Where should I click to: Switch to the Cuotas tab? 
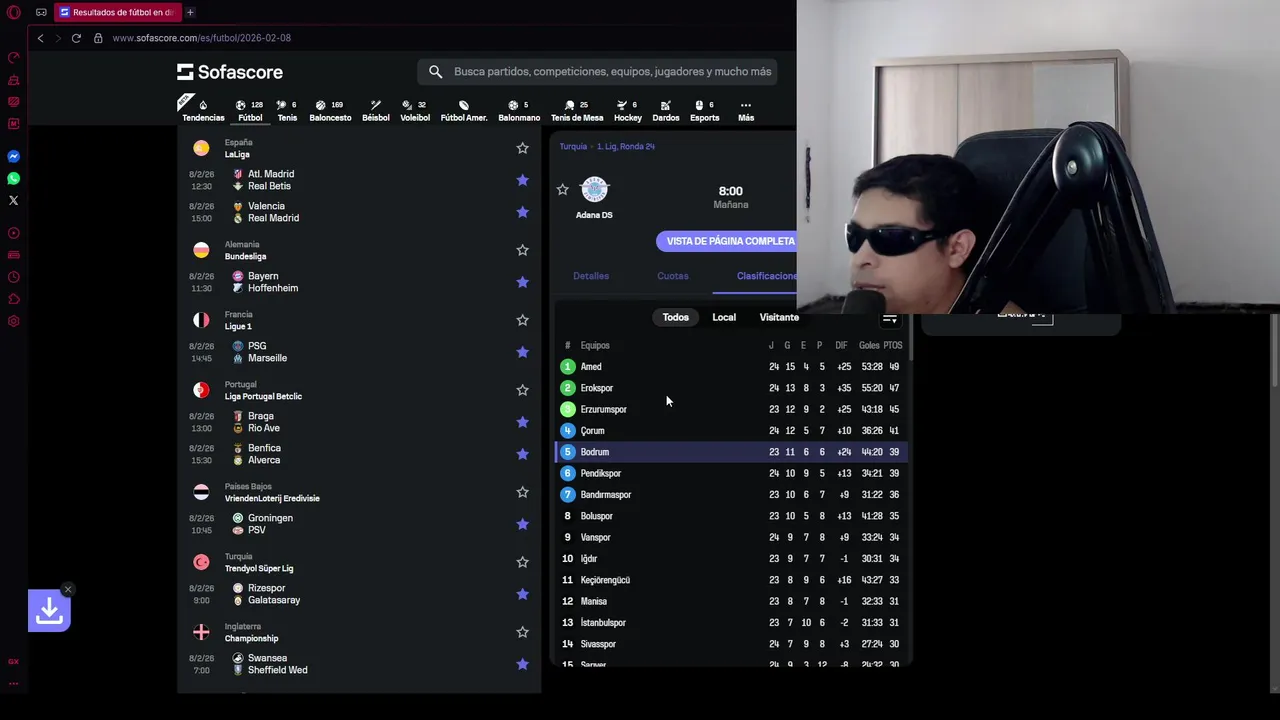click(x=673, y=276)
